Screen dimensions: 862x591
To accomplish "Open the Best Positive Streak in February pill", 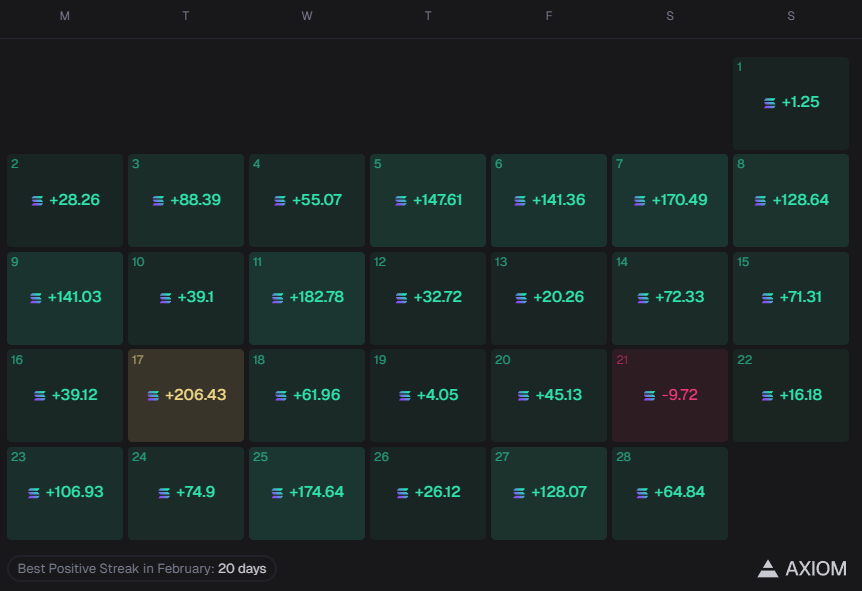I will (x=141, y=568).
